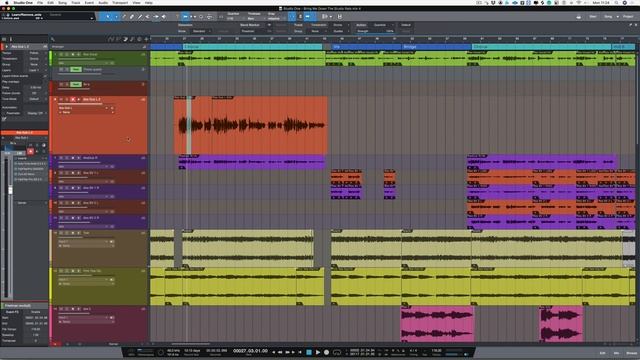Click the Add Tracks plus icon above track list
This screenshot has height=360, width=640.
(147, 39)
